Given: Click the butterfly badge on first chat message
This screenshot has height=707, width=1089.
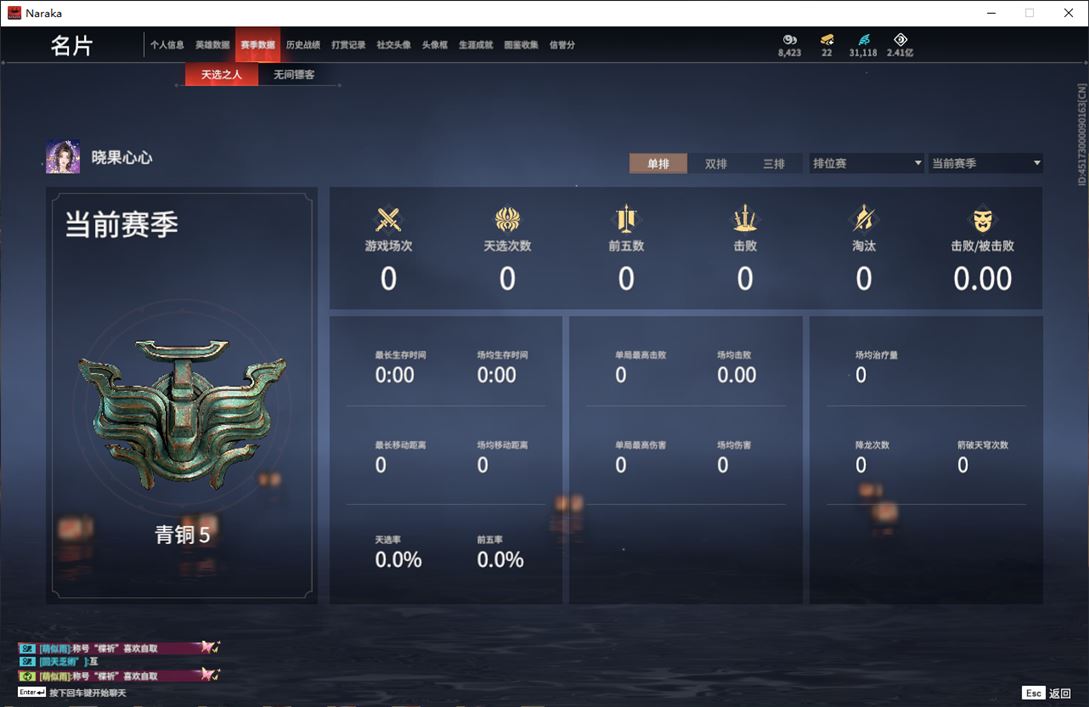Looking at the screenshot, I should pyautogui.click(x=210, y=647).
